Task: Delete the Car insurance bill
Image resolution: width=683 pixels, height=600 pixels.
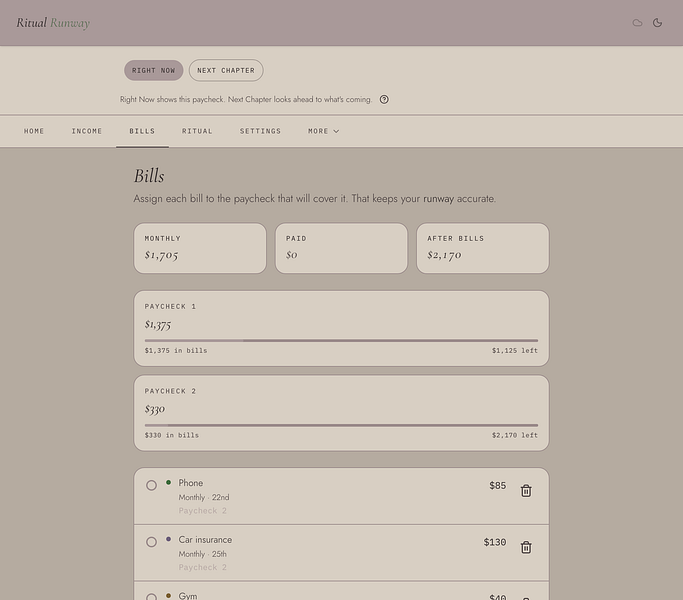Action: coord(526,547)
